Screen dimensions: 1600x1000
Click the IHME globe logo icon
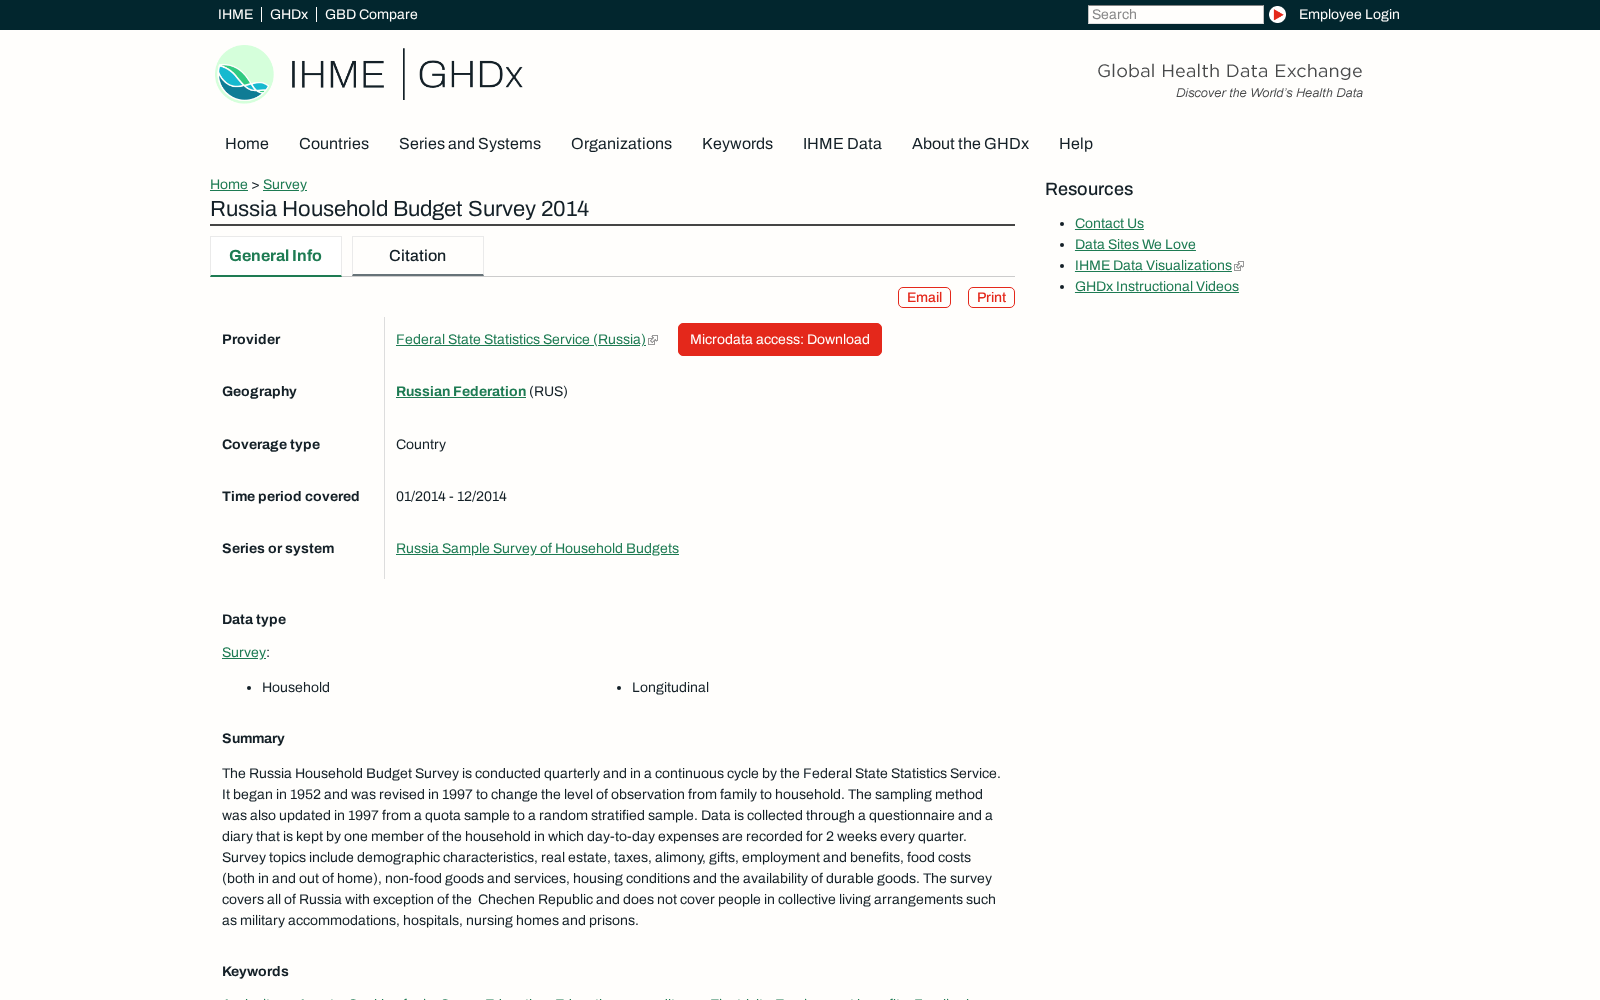[244, 74]
